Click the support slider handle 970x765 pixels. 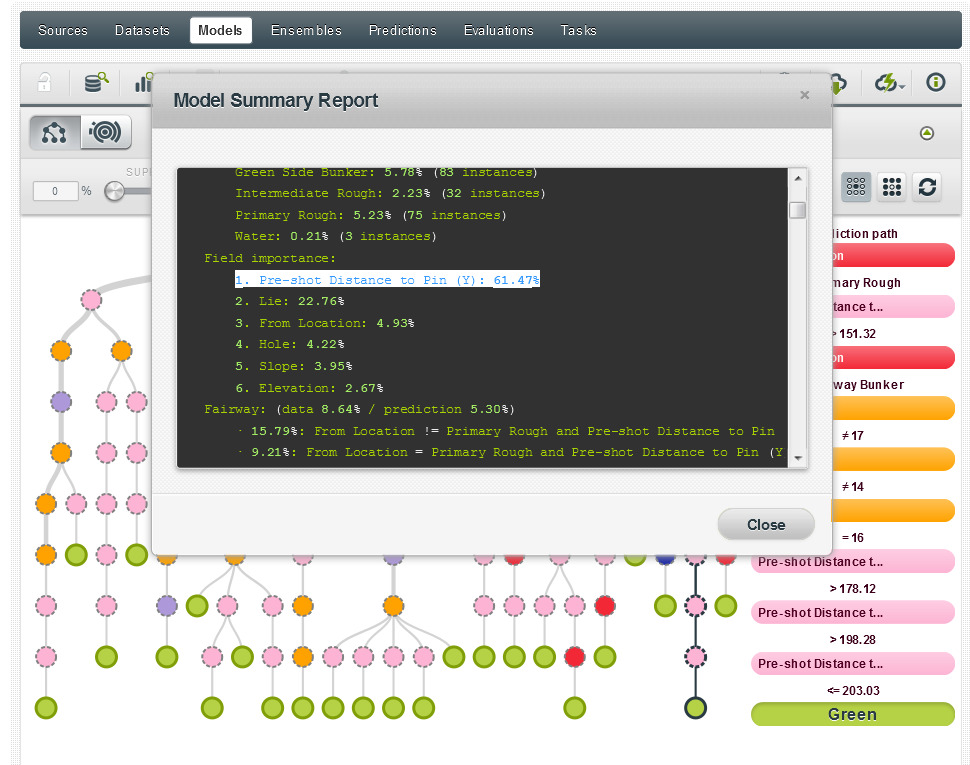click(114, 191)
